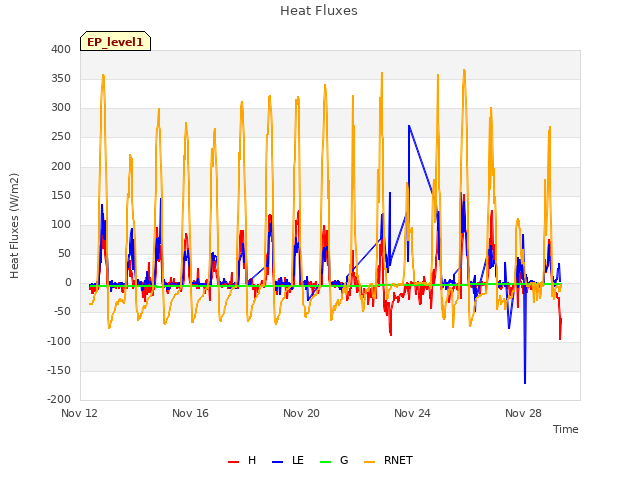Toggle the H series in legend
This screenshot has height=480, width=640.
[x=242, y=460]
